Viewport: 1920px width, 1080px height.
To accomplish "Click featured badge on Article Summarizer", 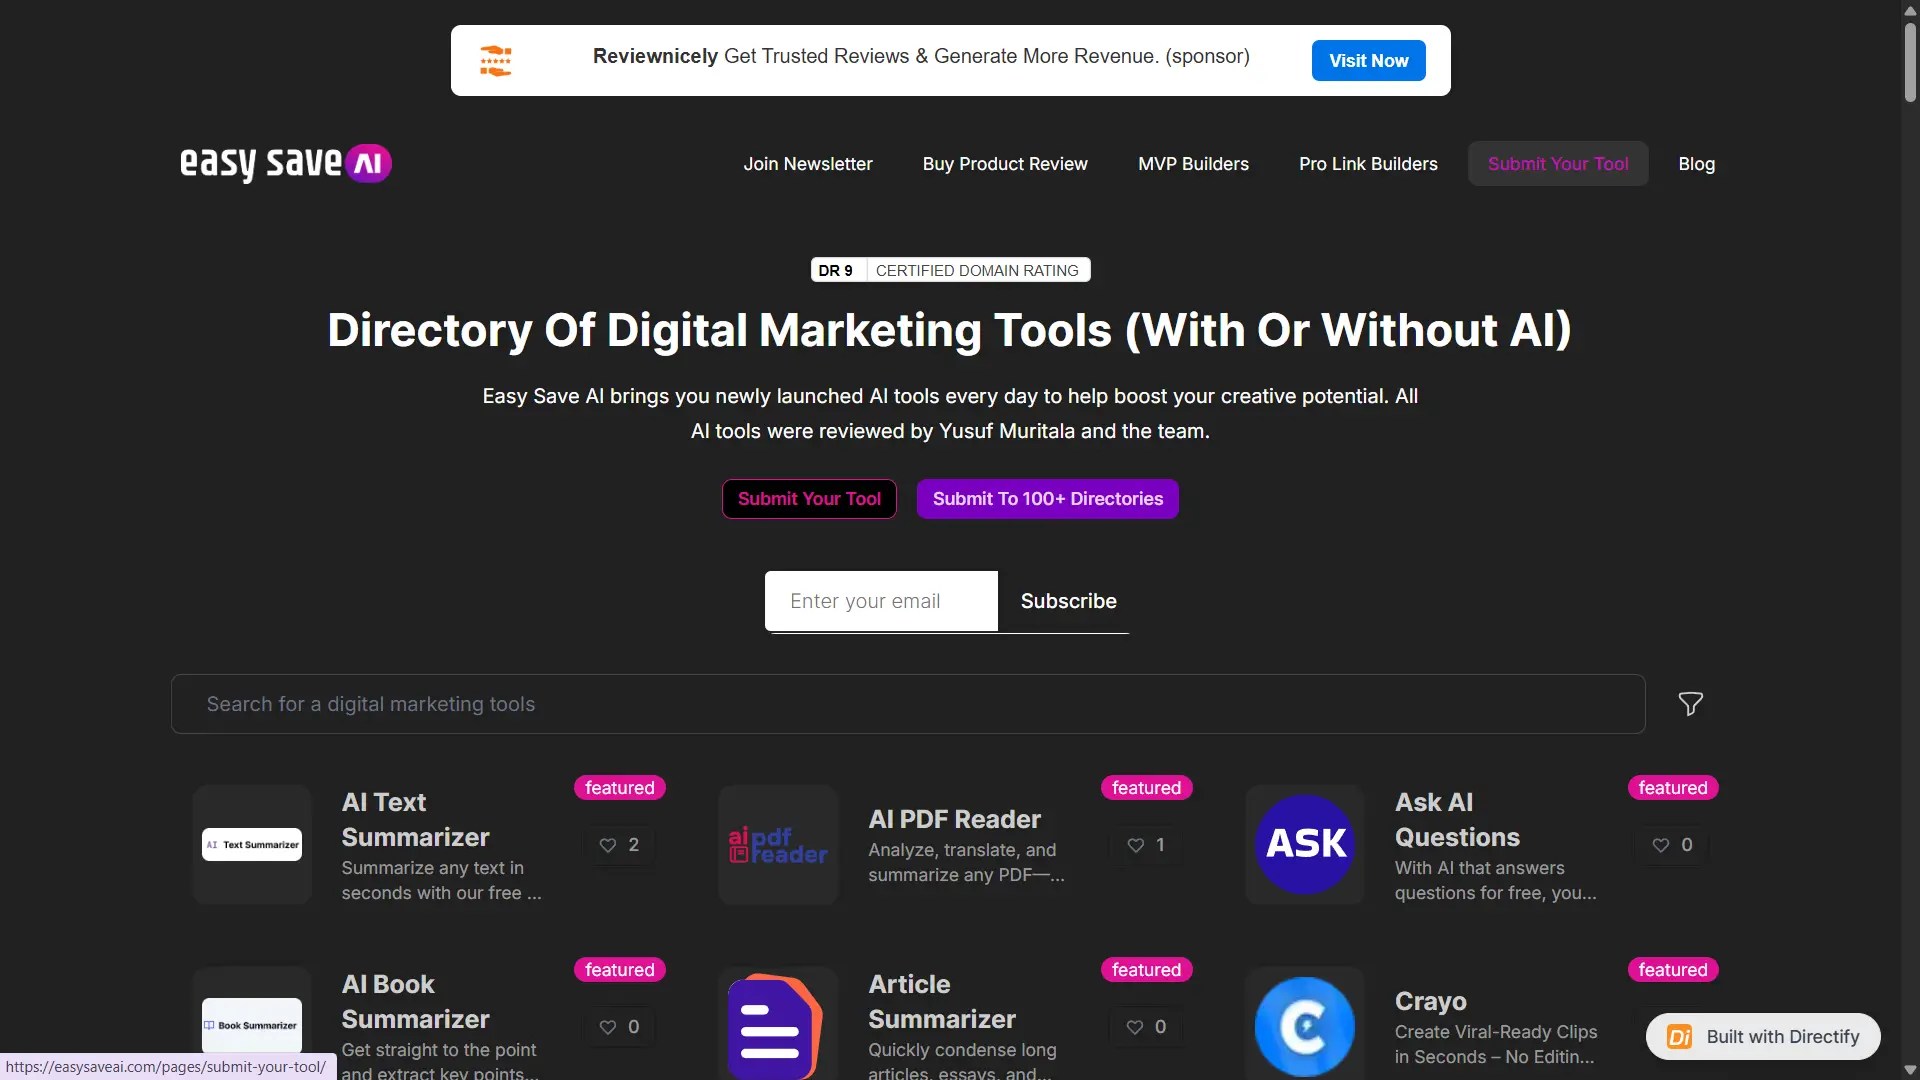I will [x=1146, y=970].
